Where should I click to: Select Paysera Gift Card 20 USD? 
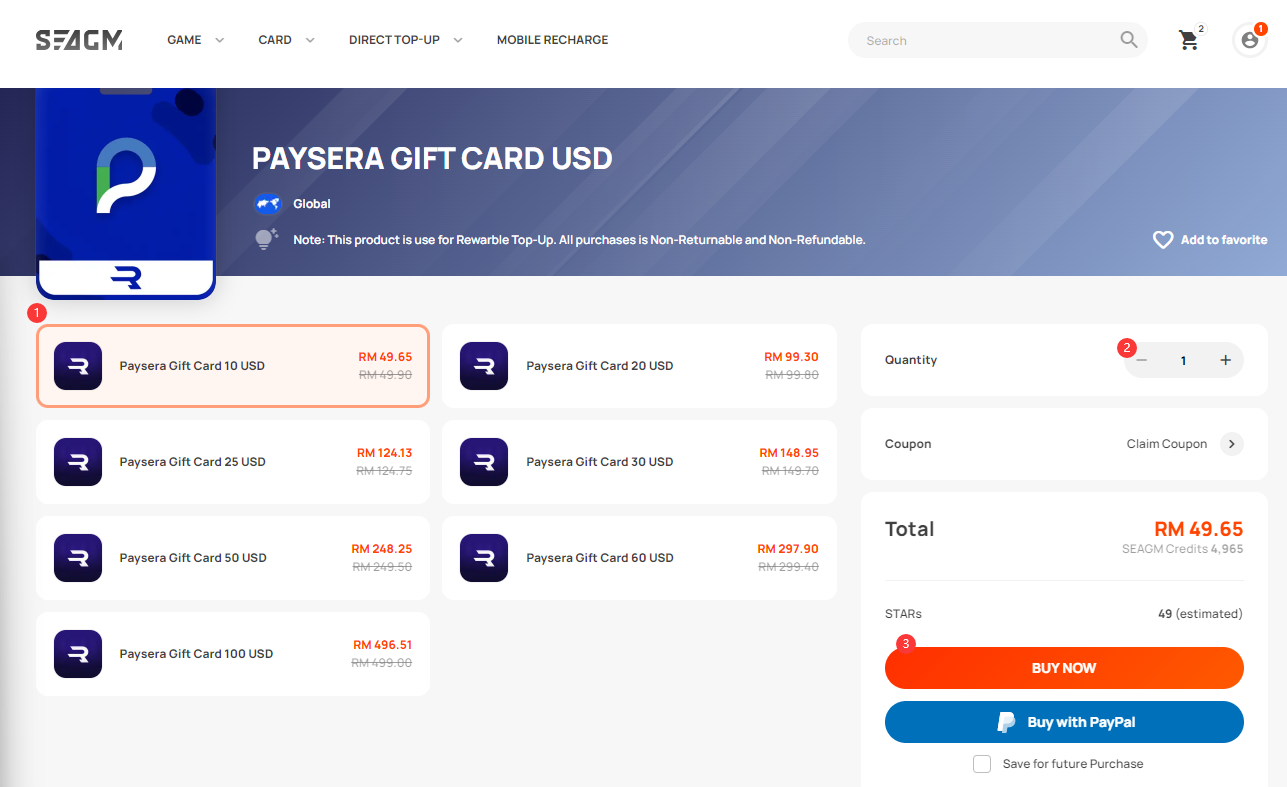click(639, 366)
